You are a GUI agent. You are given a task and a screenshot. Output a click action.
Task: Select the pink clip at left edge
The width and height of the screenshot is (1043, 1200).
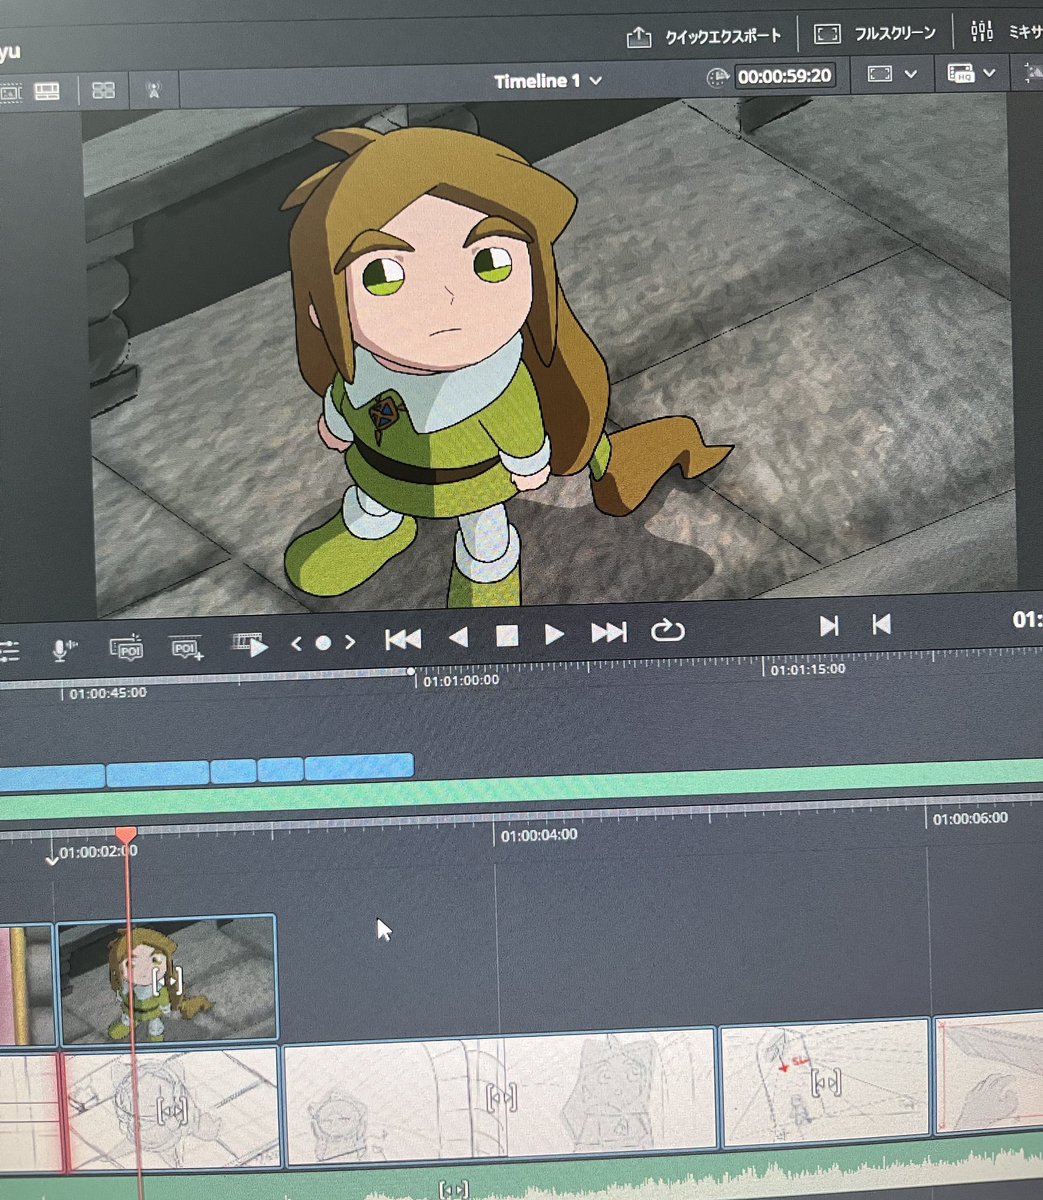point(25,986)
